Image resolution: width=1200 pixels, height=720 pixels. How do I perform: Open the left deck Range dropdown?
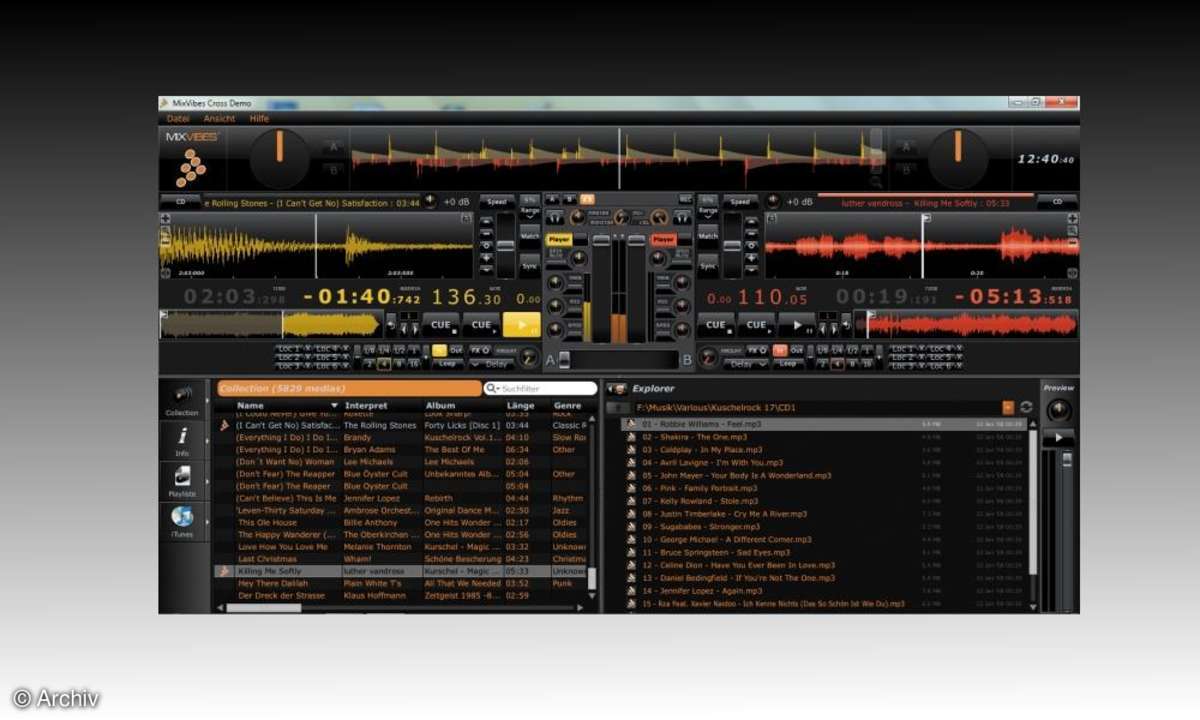[530, 213]
